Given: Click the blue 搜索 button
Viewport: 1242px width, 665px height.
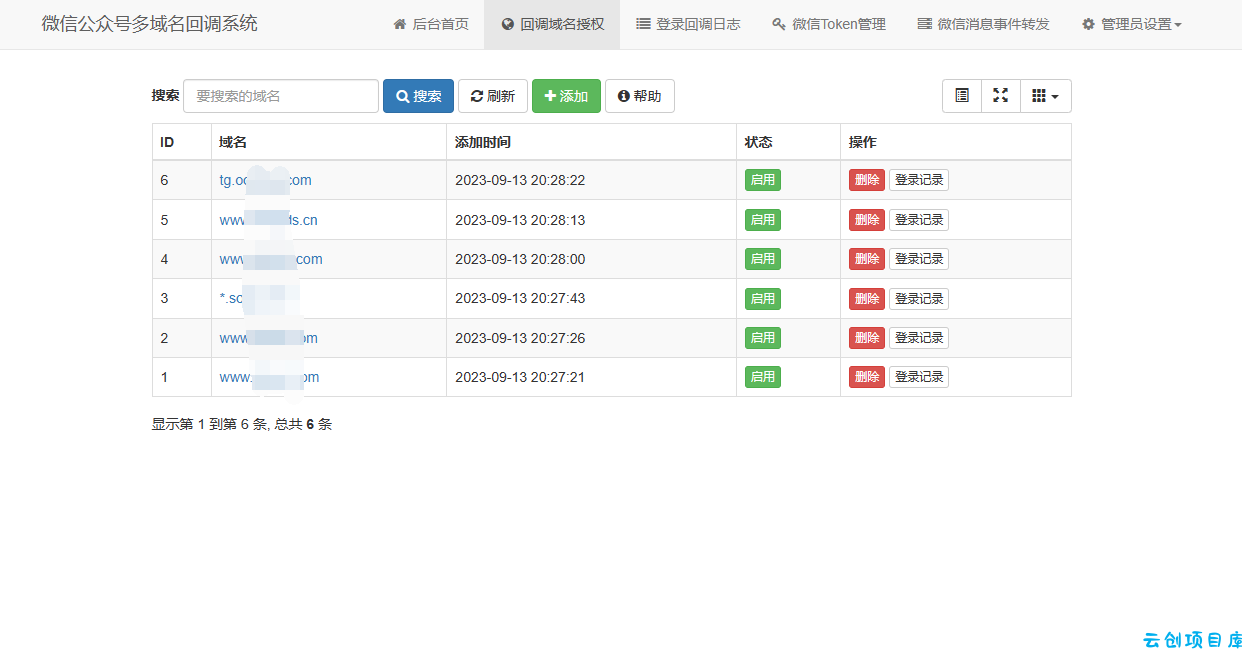Looking at the screenshot, I should click(x=418, y=96).
